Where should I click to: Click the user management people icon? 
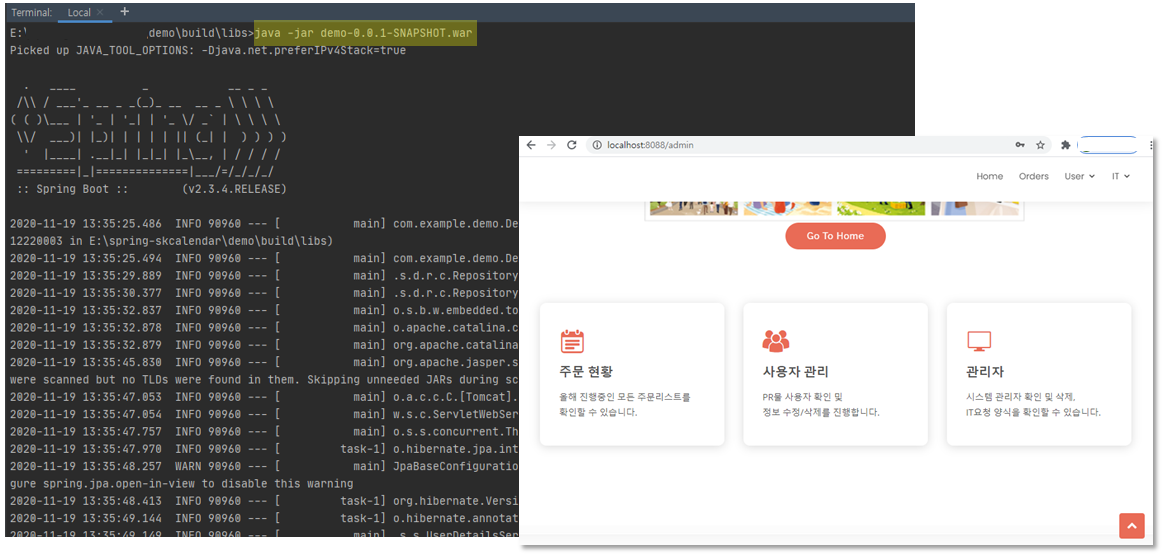tap(776, 341)
